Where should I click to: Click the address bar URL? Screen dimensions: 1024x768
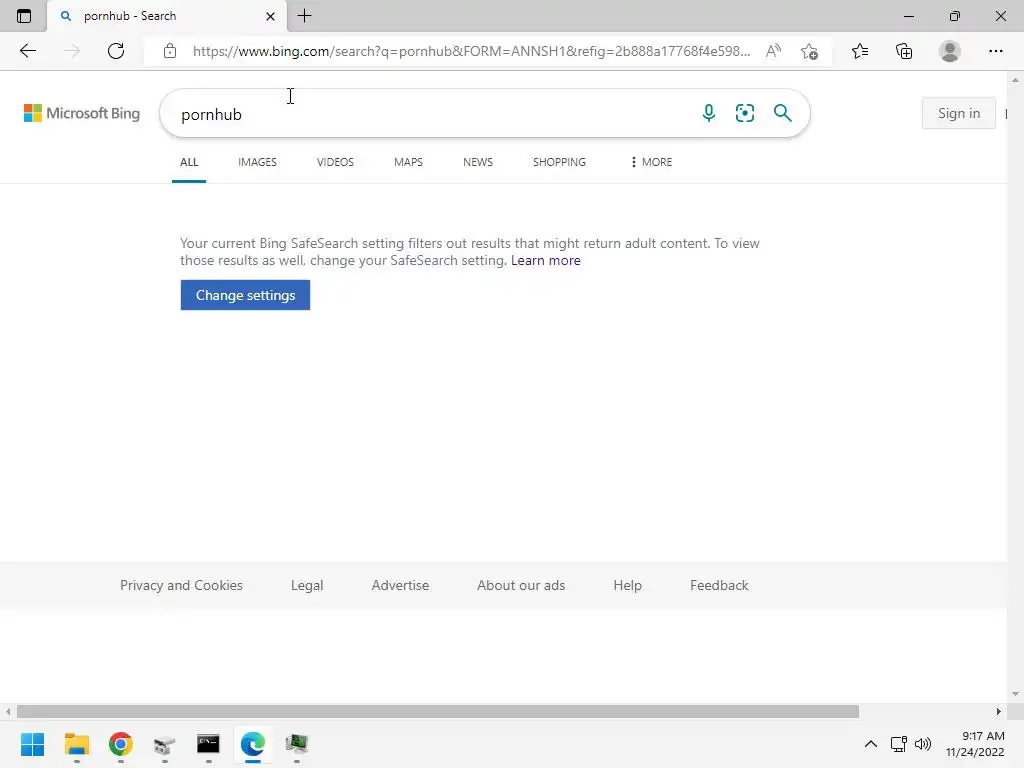coord(471,51)
